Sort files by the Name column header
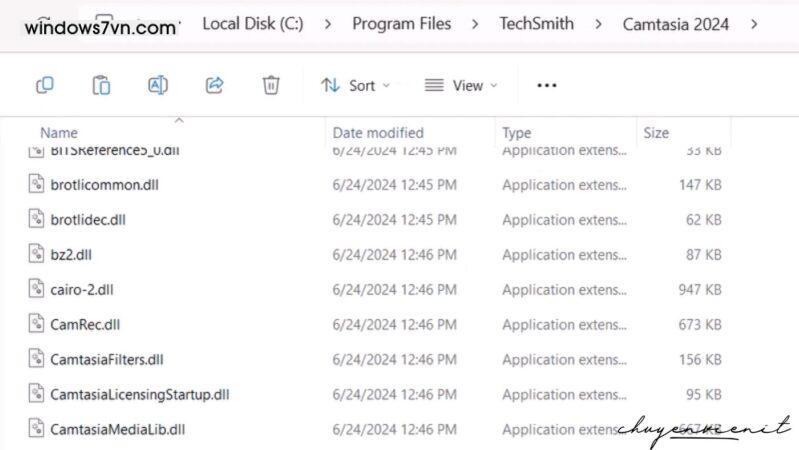Viewport: 799px width, 450px height. click(59, 132)
